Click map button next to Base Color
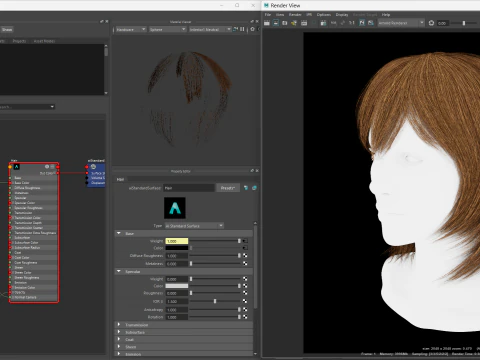 click(x=245, y=248)
